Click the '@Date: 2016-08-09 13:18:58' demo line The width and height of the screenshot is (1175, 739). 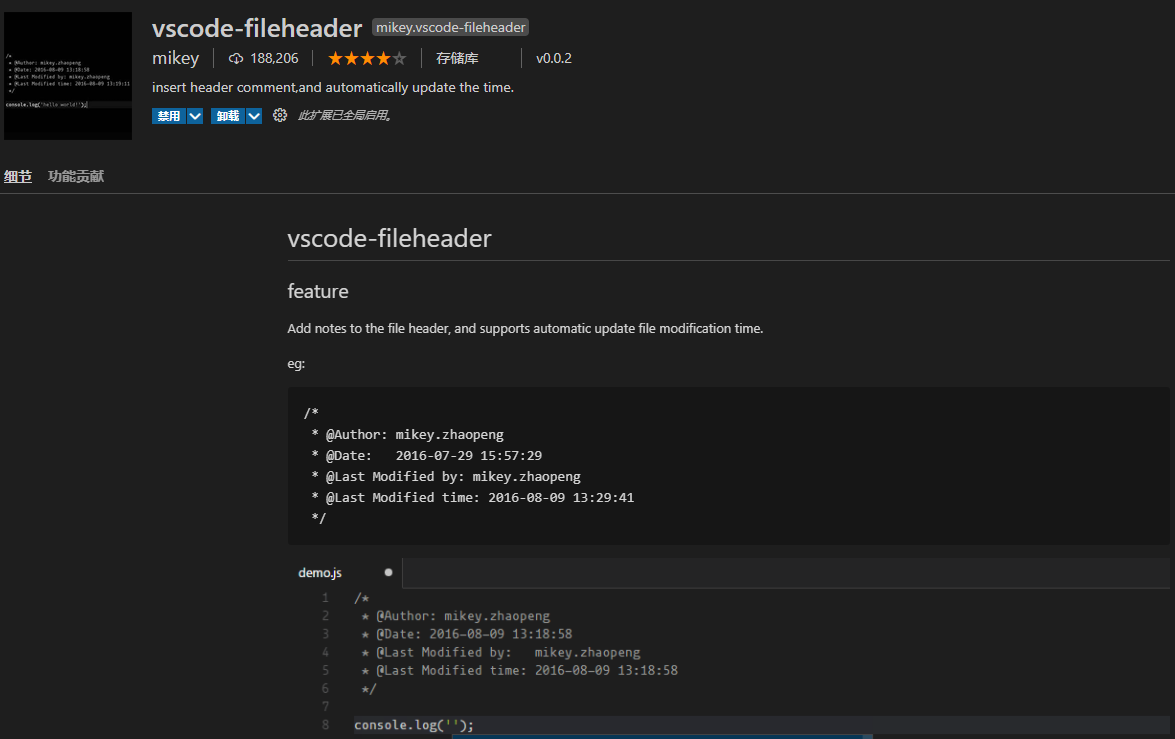tap(467, 634)
